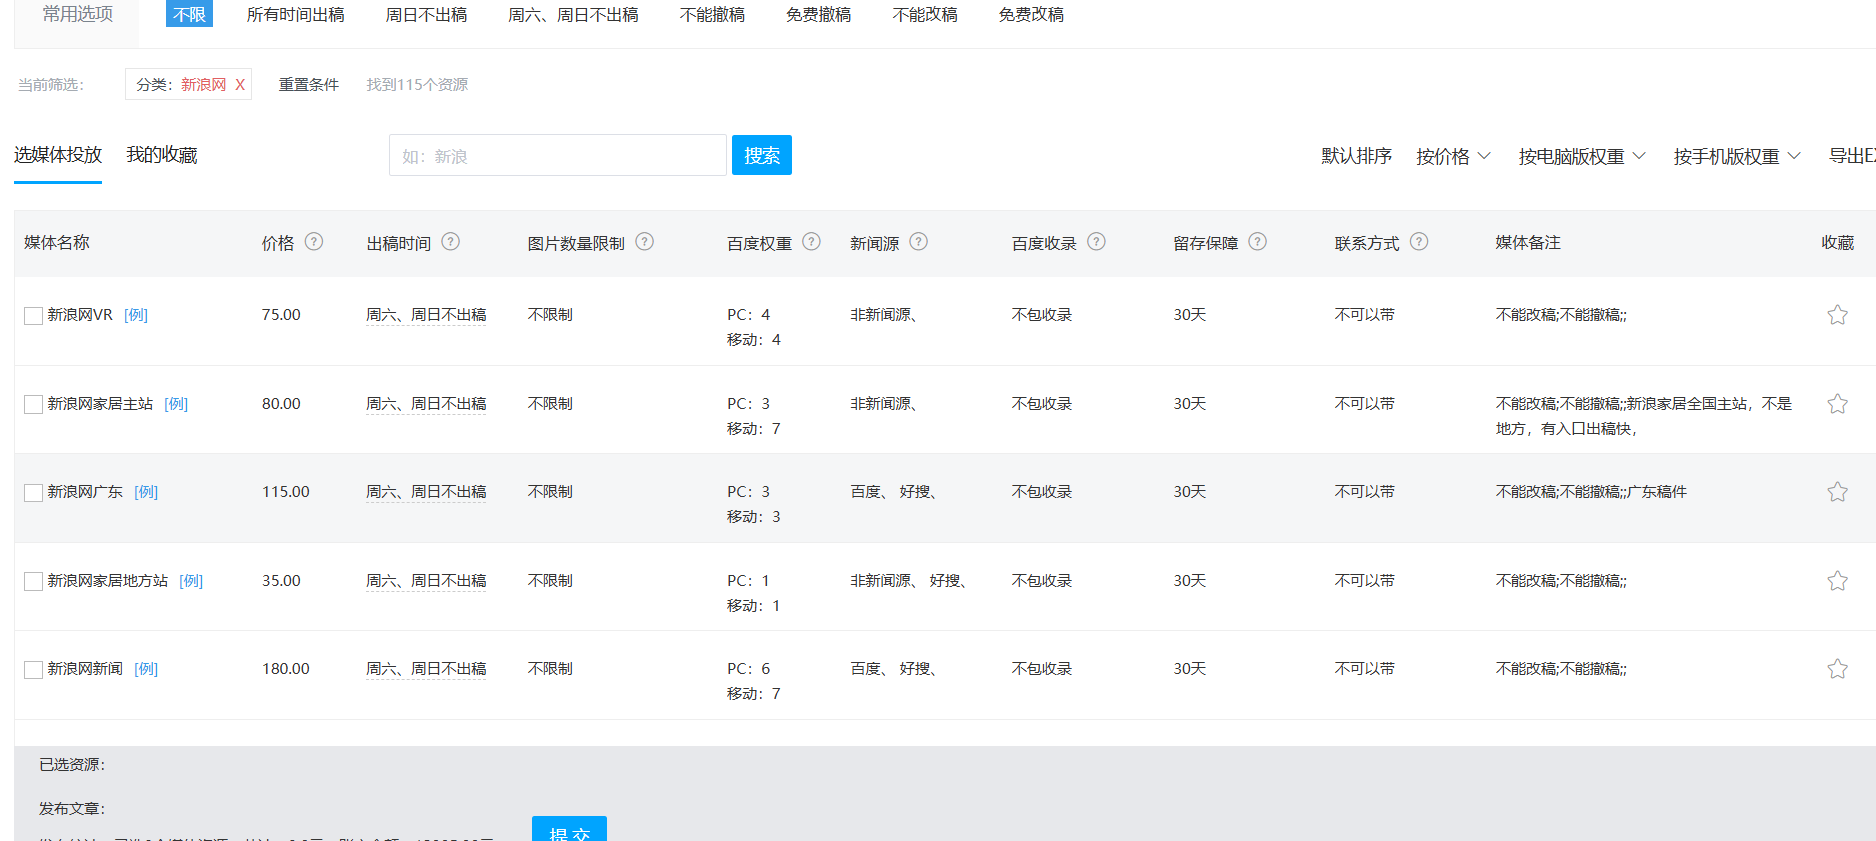The image size is (1876, 841).
Task: Tick the 新浪网新闻 row checkbox
Action: (x=33, y=670)
